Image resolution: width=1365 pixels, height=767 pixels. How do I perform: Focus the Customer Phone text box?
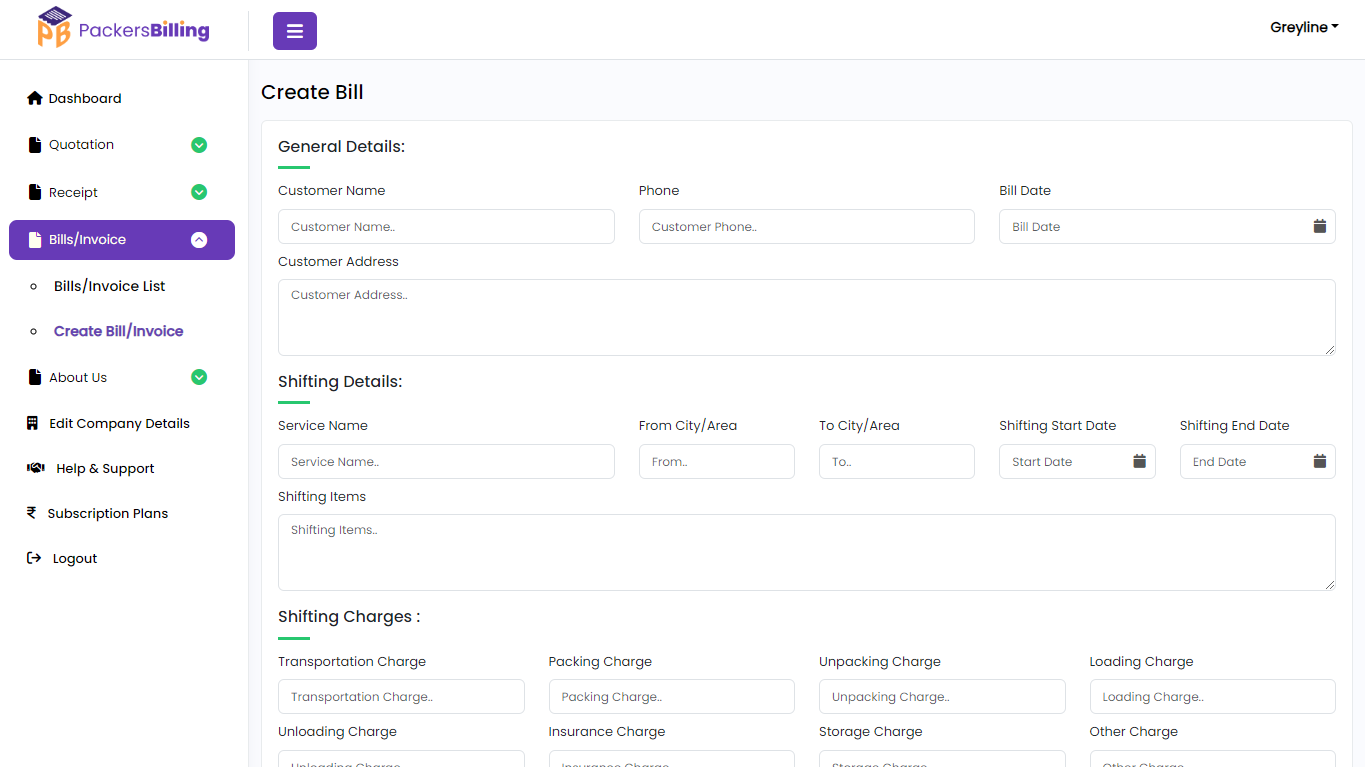coord(806,227)
